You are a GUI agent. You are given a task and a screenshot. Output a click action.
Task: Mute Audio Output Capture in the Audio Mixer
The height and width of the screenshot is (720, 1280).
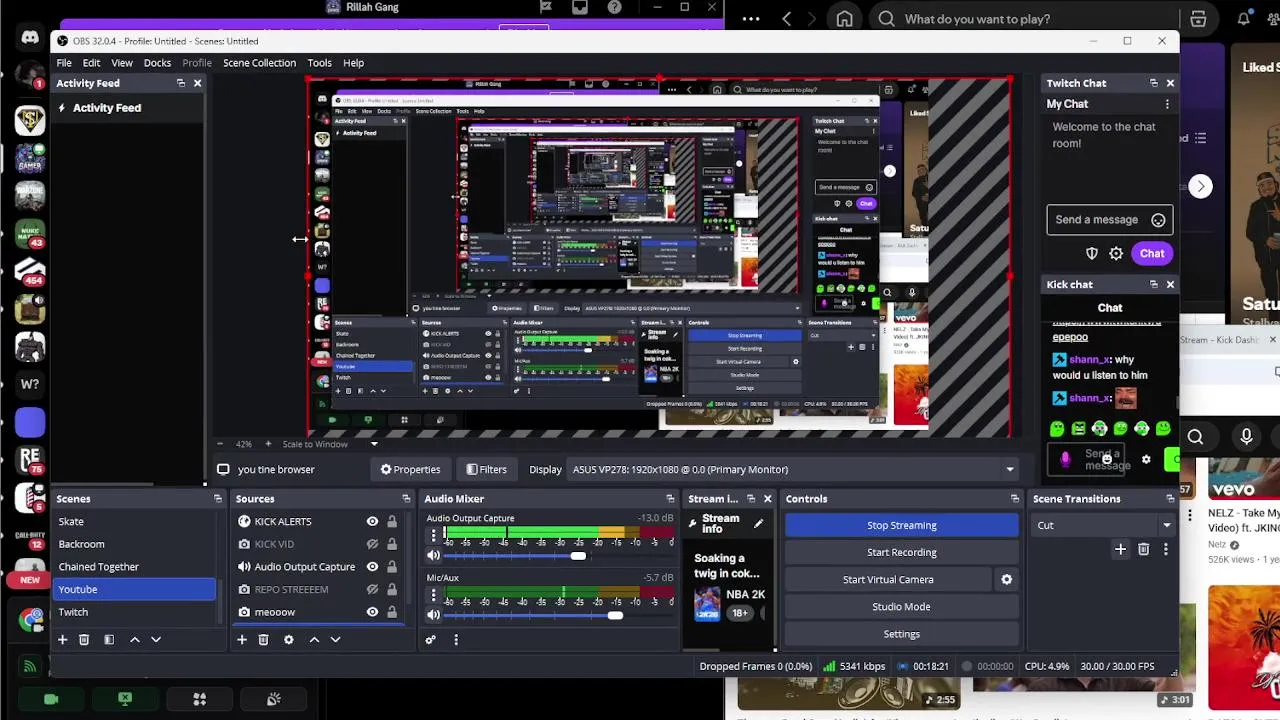pyautogui.click(x=434, y=556)
